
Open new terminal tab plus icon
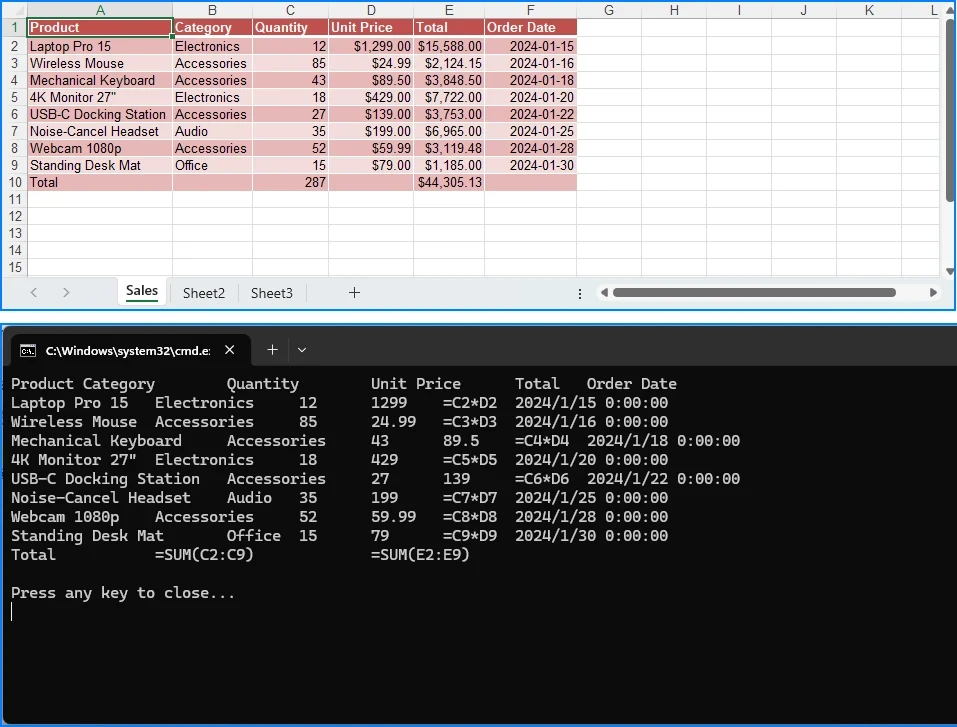(272, 350)
